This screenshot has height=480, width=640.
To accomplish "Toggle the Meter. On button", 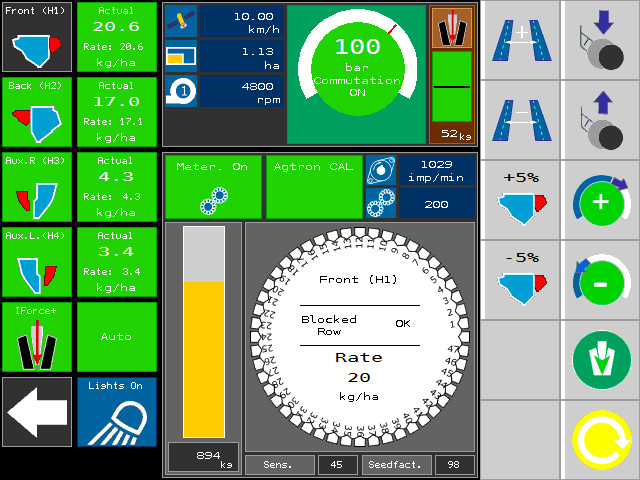I will tap(212, 186).
